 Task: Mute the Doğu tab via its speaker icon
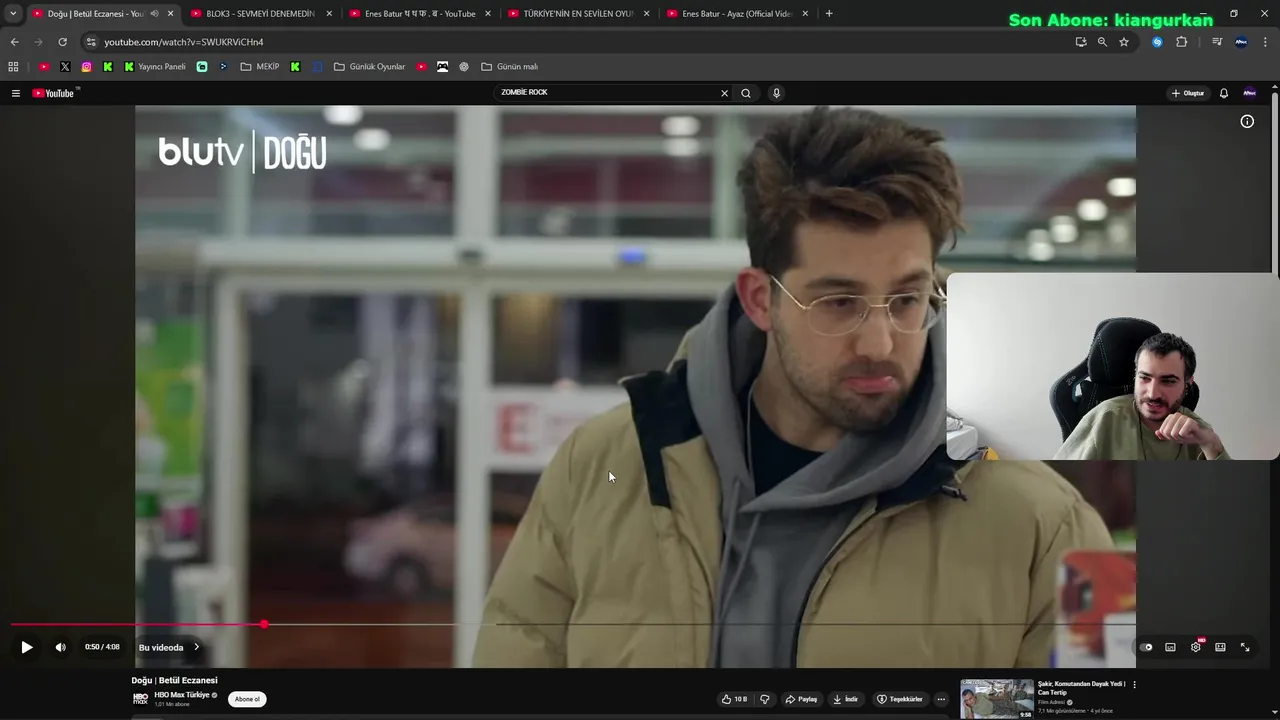[x=154, y=14]
